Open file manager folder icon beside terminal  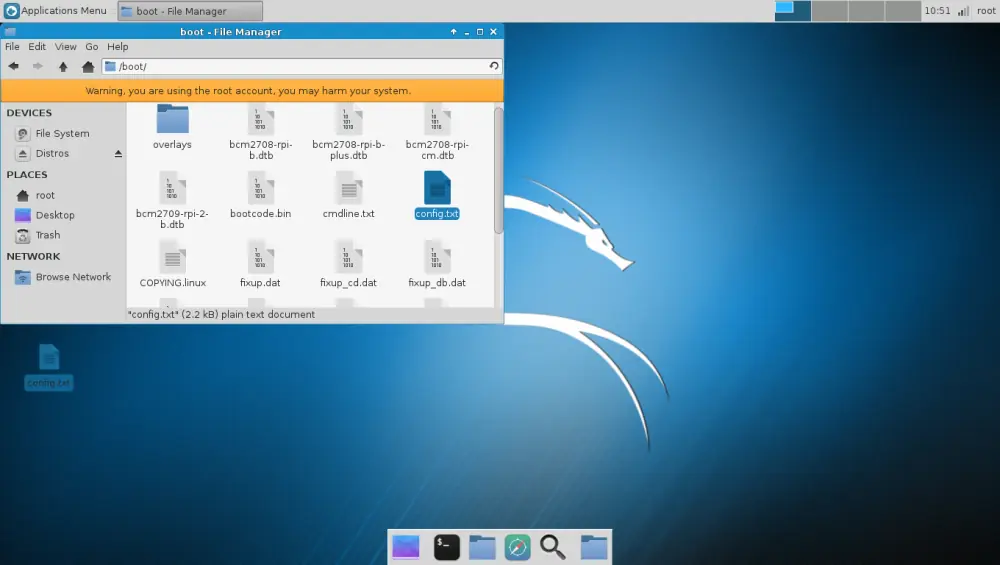tap(482, 547)
